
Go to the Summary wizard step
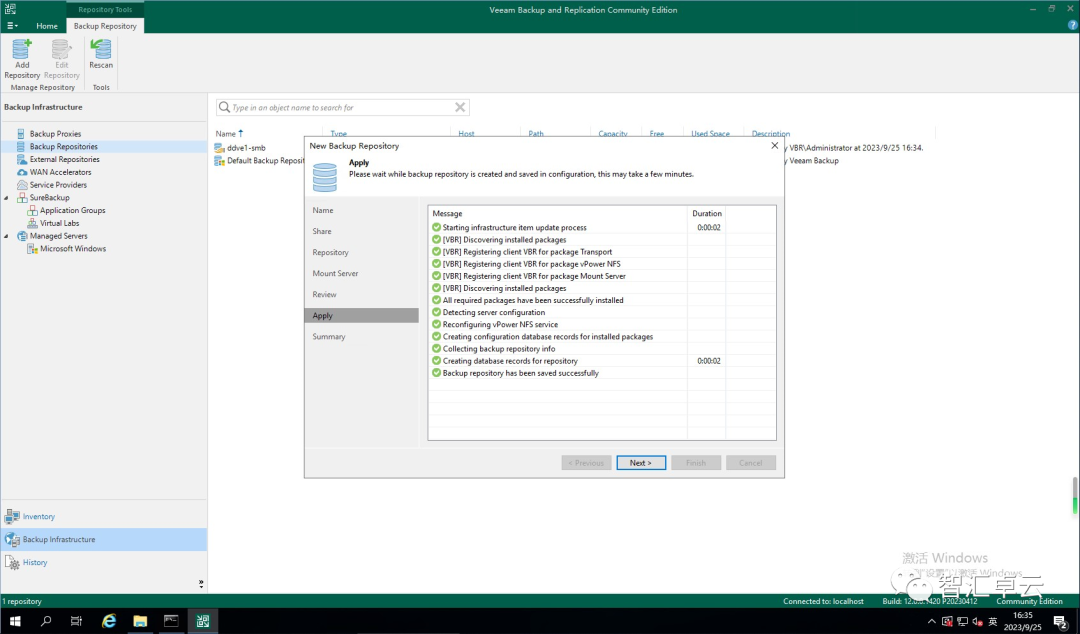pyautogui.click(x=329, y=336)
